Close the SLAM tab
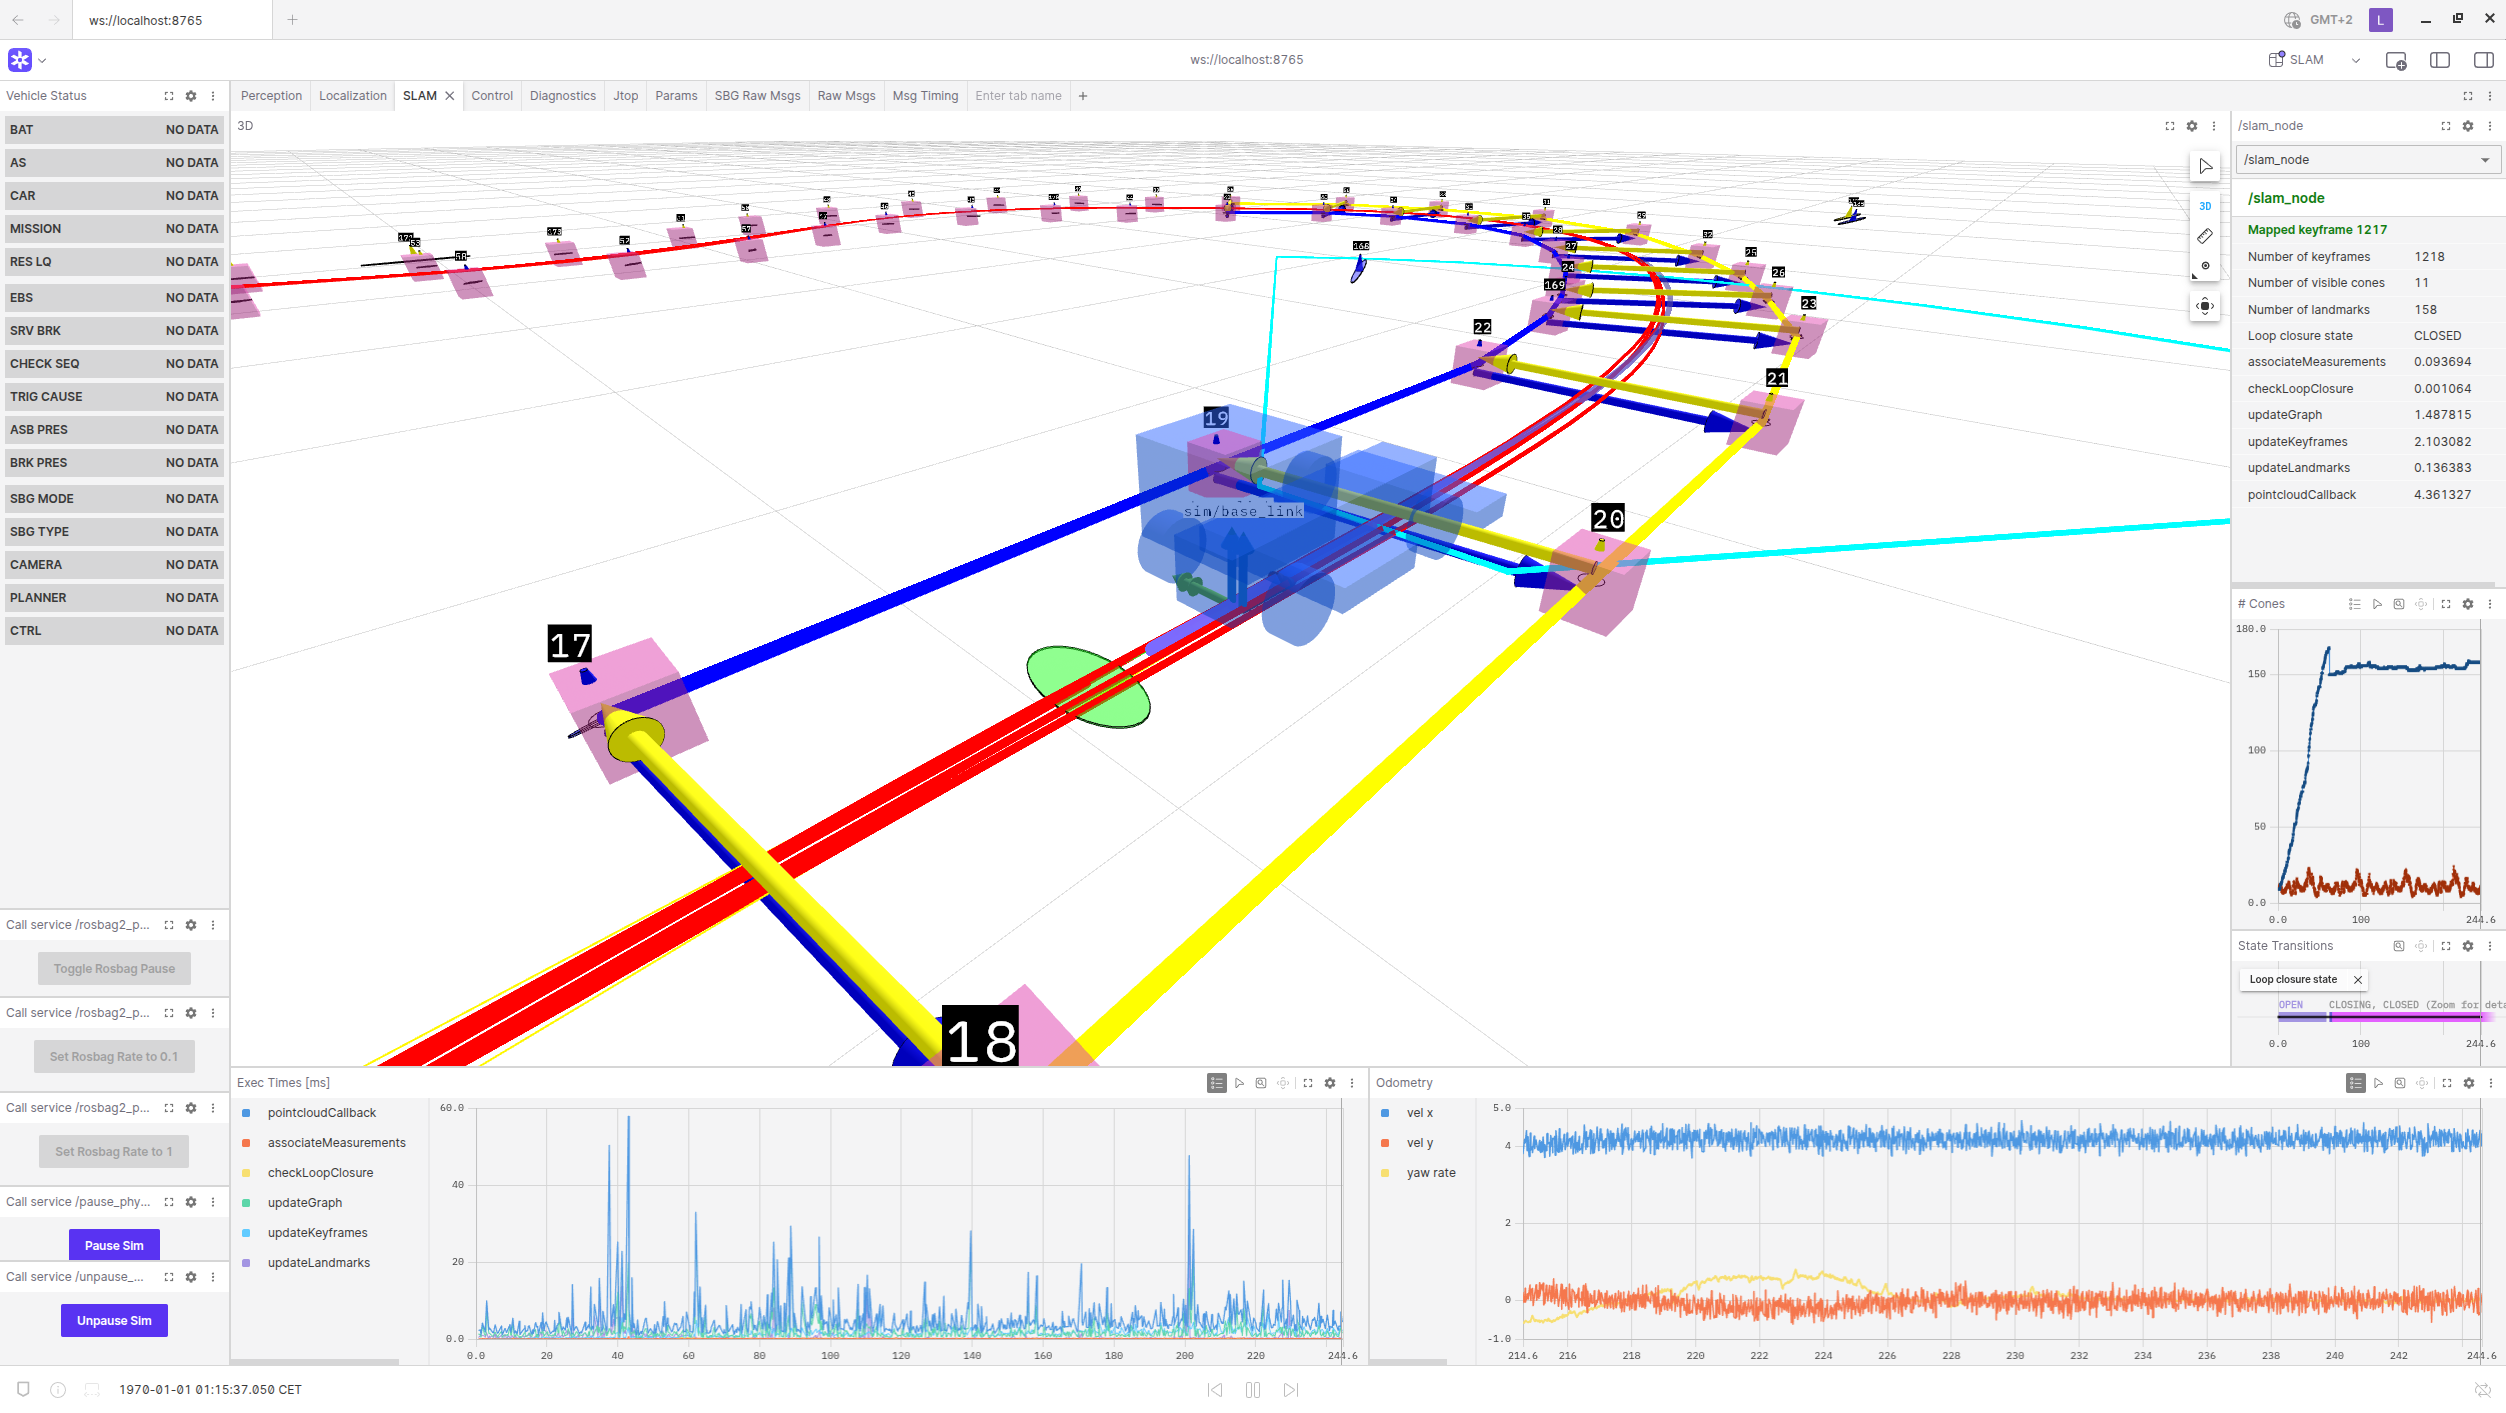This screenshot has width=2506, height=1413. [x=450, y=96]
